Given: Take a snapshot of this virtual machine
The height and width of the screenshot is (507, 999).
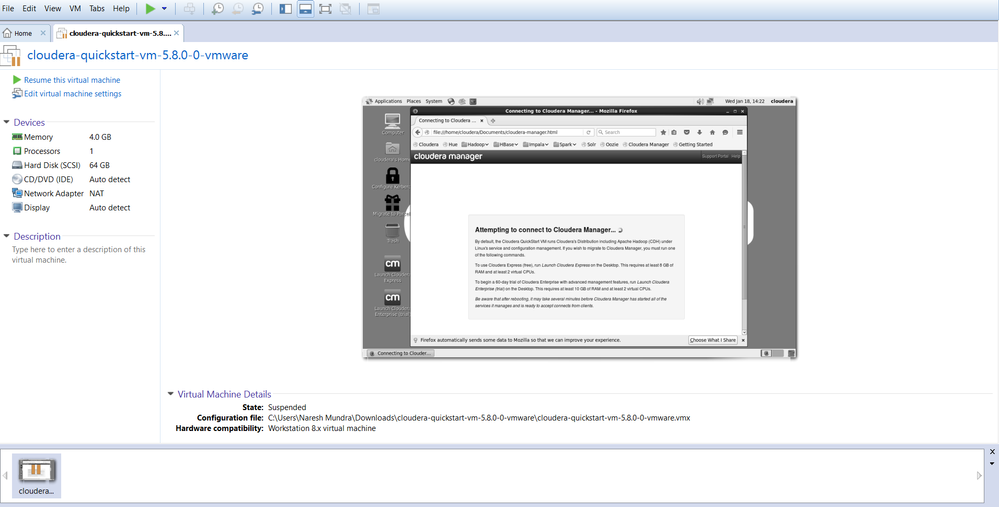Looking at the screenshot, I should (x=218, y=9).
